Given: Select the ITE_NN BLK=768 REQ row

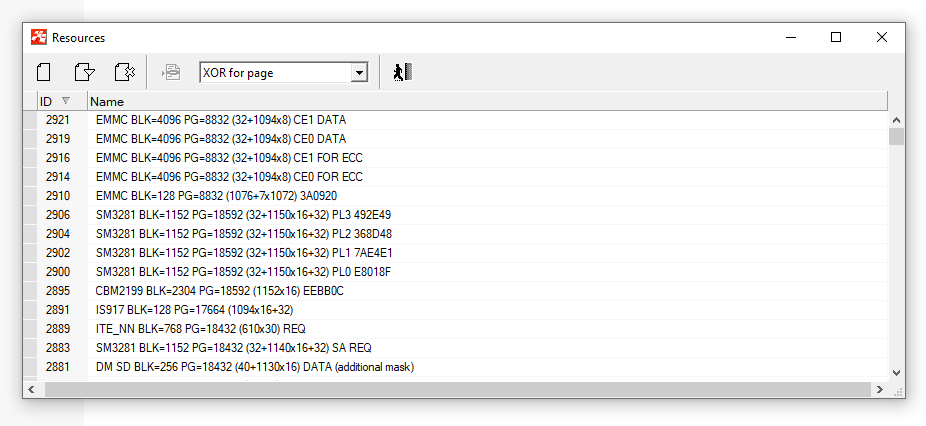Looking at the screenshot, I should click(198, 329).
